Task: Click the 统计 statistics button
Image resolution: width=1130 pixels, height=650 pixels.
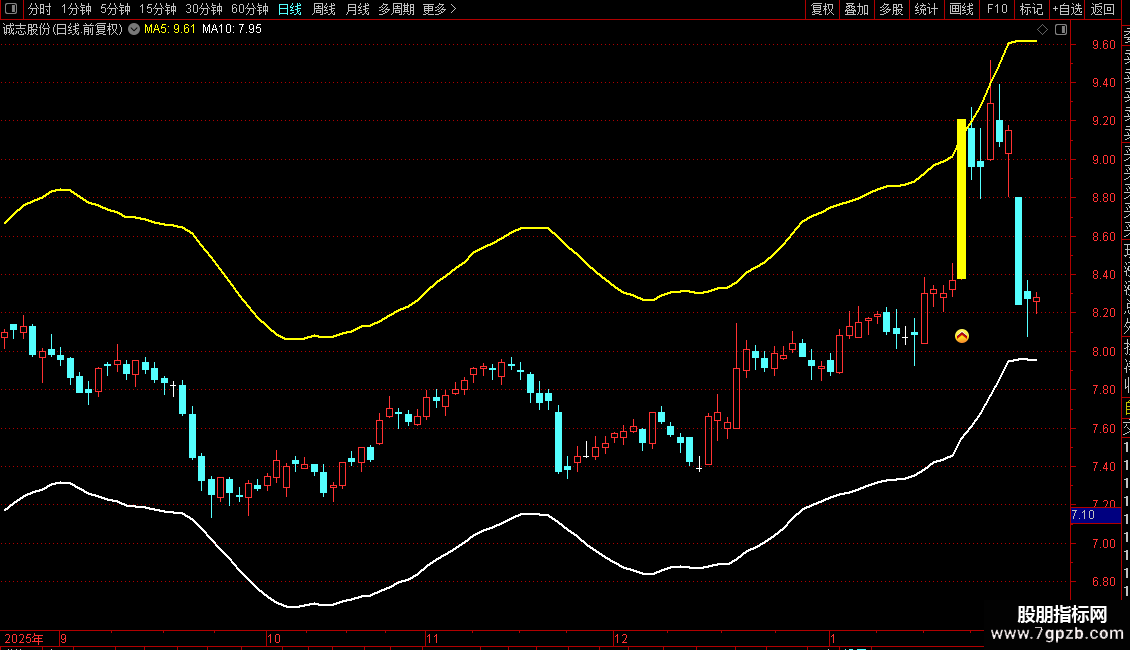Action: (925, 9)
